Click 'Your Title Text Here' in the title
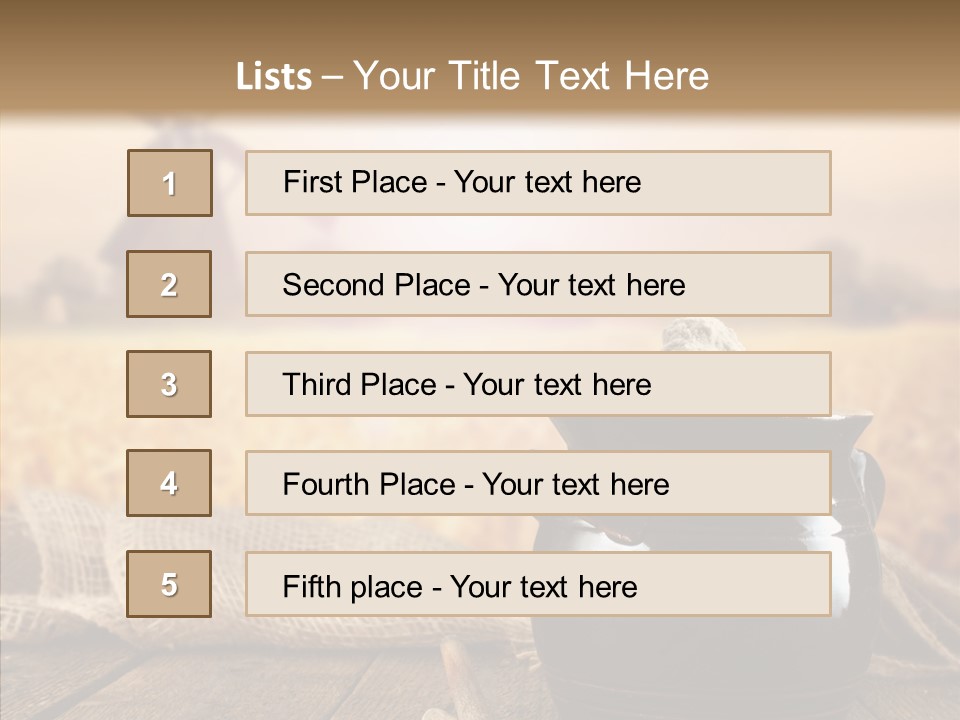 (x=531, y=76)
